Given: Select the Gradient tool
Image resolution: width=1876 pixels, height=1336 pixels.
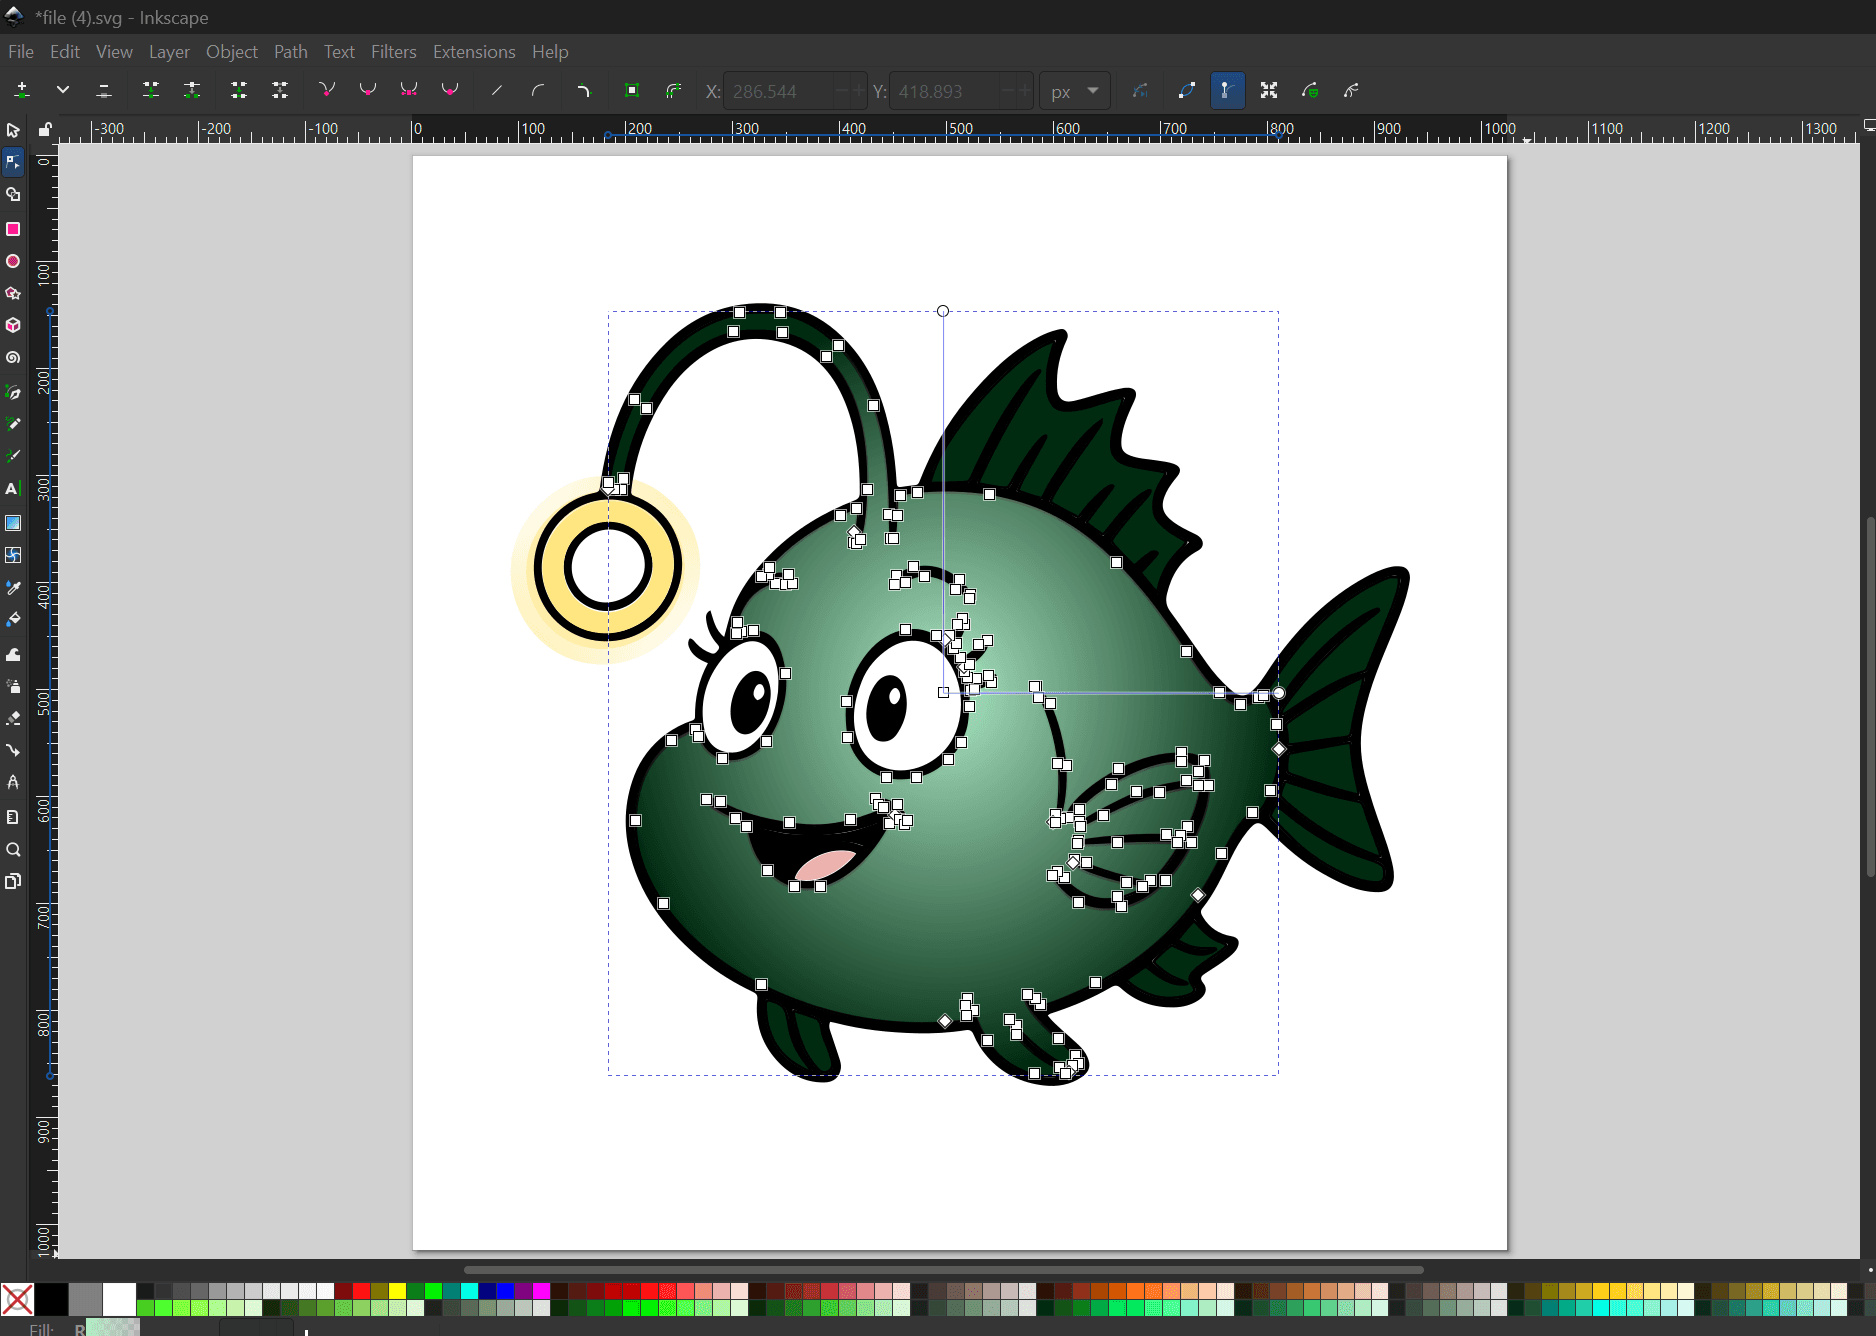Looking at the screenshot, I should click(x=13, y=523).
